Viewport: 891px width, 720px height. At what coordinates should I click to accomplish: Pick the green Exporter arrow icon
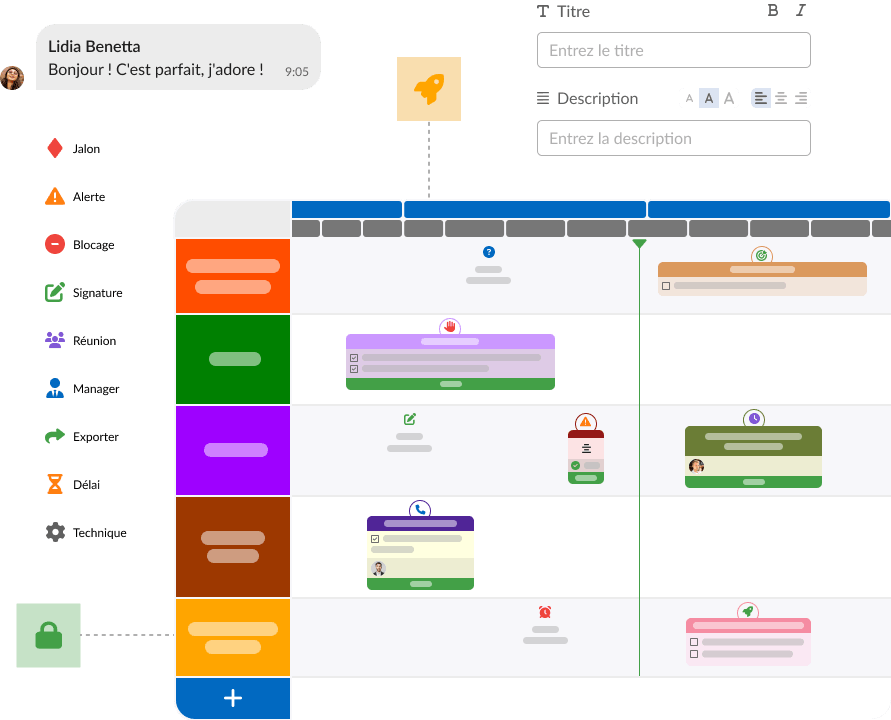click(x=55, y=436)
